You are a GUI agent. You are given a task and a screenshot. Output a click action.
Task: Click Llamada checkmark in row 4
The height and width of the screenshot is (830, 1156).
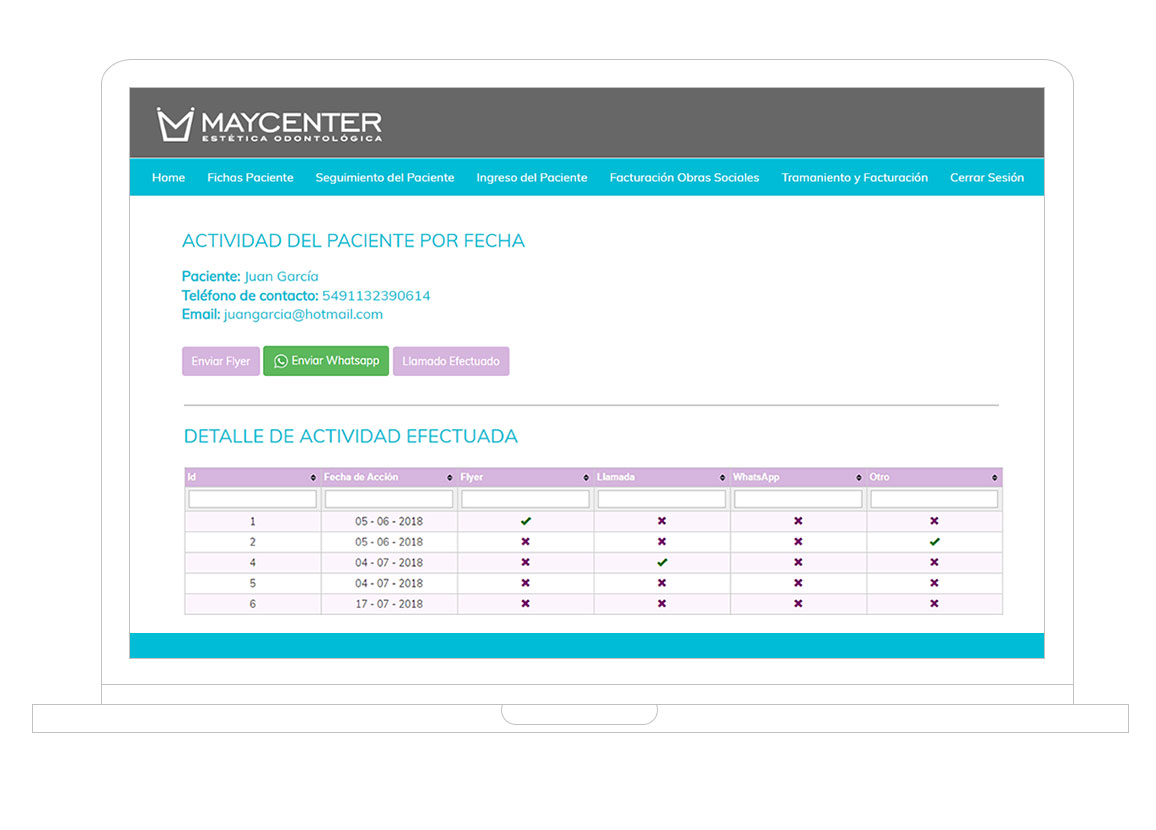[x=662, y=562]
